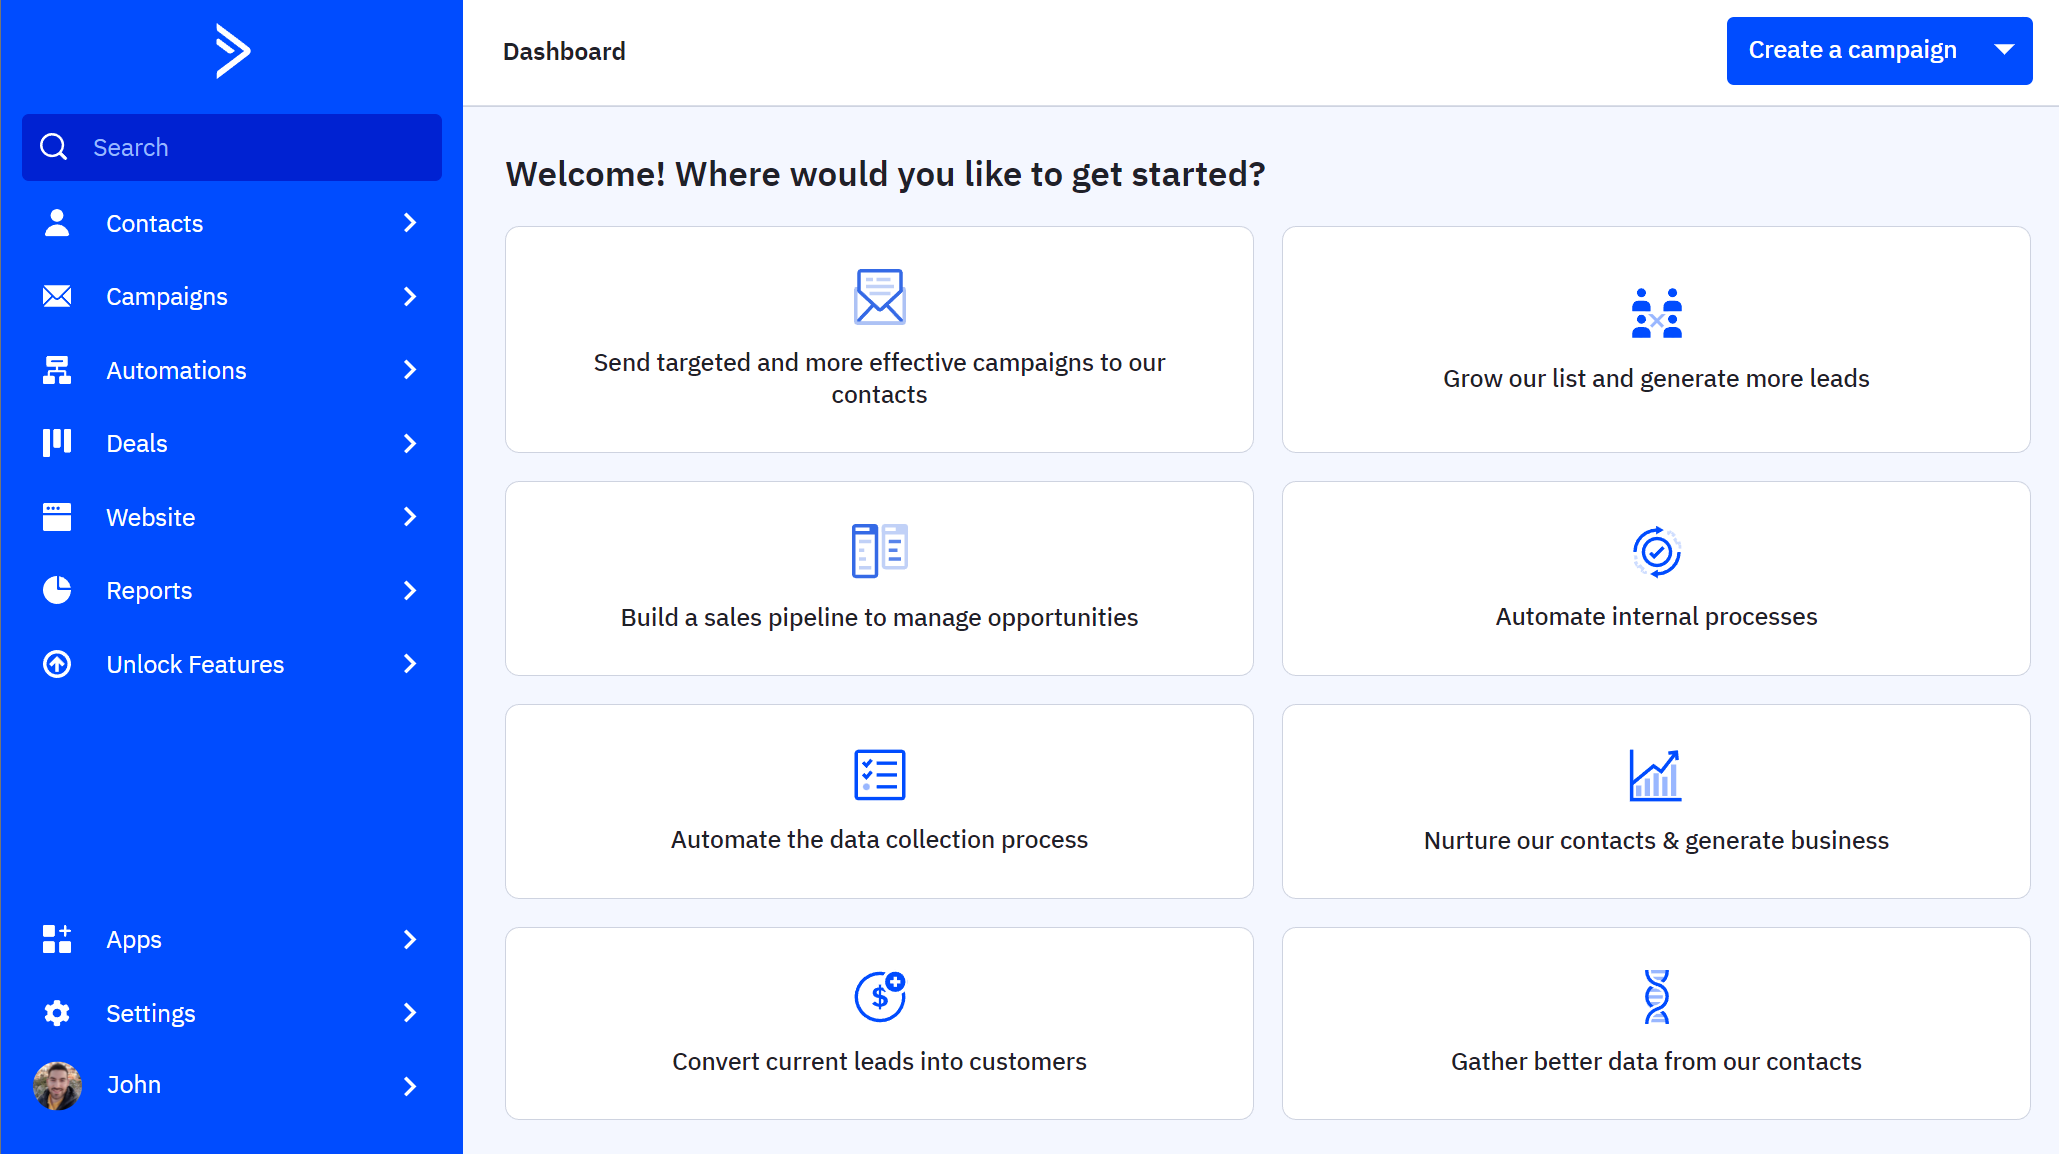Click the Campaigns email icon
The image size is (2059, 1154).
(57, 296)
